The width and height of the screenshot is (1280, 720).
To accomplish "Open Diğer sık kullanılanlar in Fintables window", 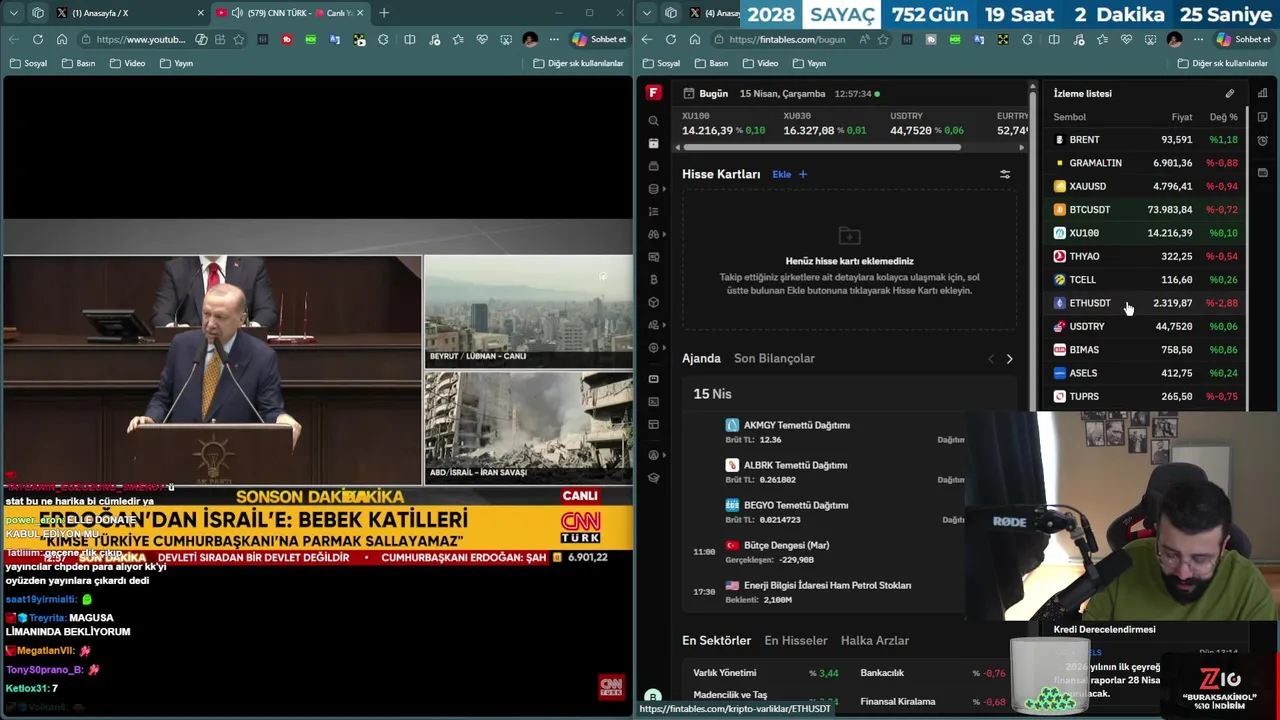I will coord(1222,63).
